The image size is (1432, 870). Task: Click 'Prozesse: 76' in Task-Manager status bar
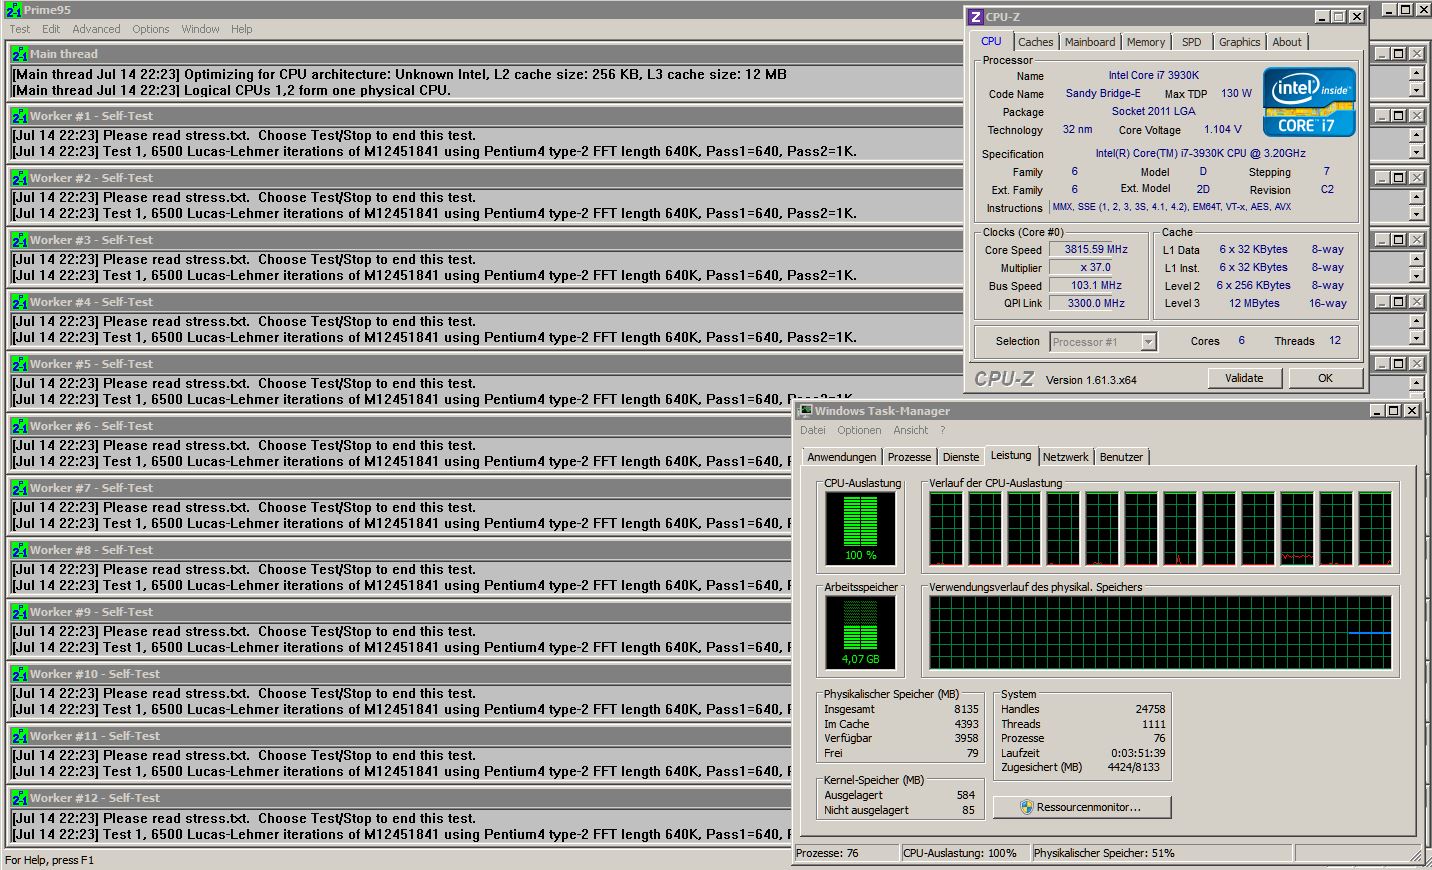[x=827, y=853]
